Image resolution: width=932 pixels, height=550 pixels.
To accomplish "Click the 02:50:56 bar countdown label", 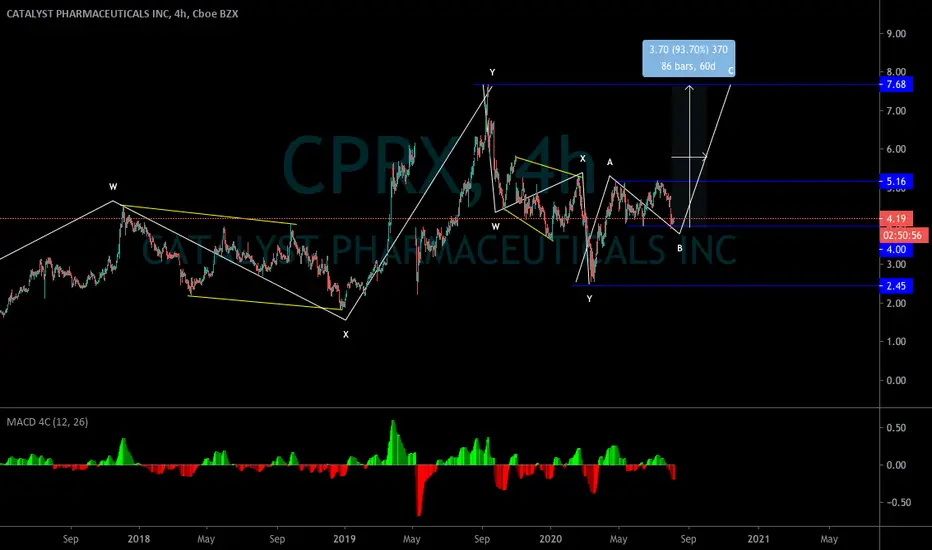I will point(902,235).
